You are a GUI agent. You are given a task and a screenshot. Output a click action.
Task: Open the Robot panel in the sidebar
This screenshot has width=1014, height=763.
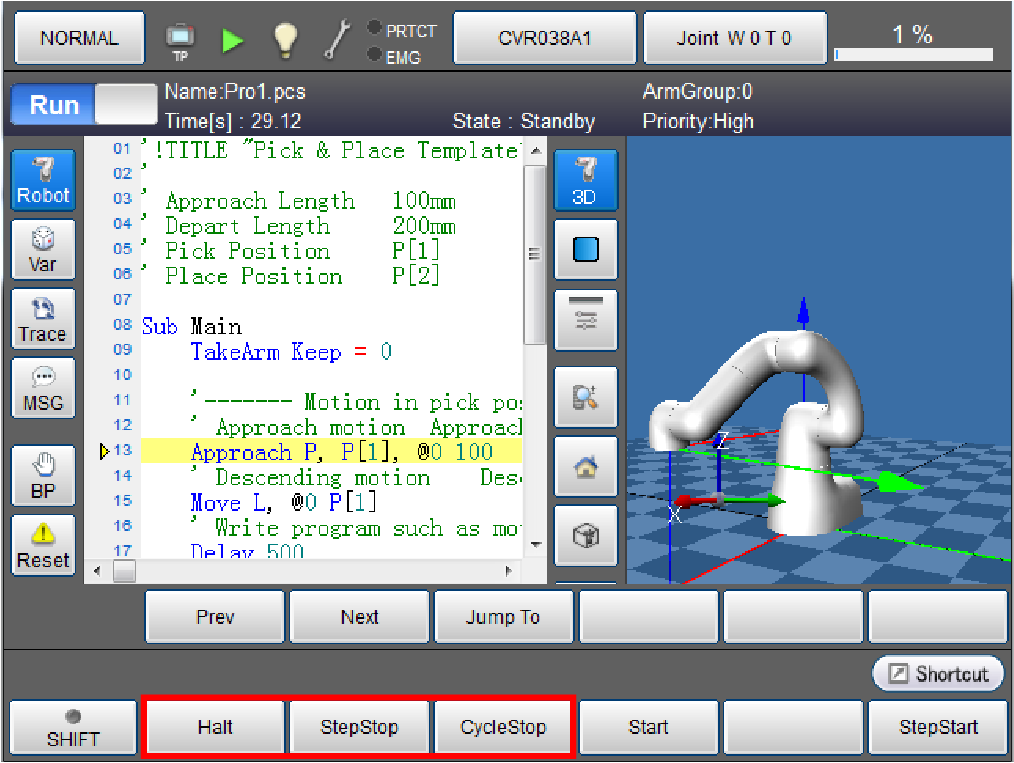pos(43,180)
